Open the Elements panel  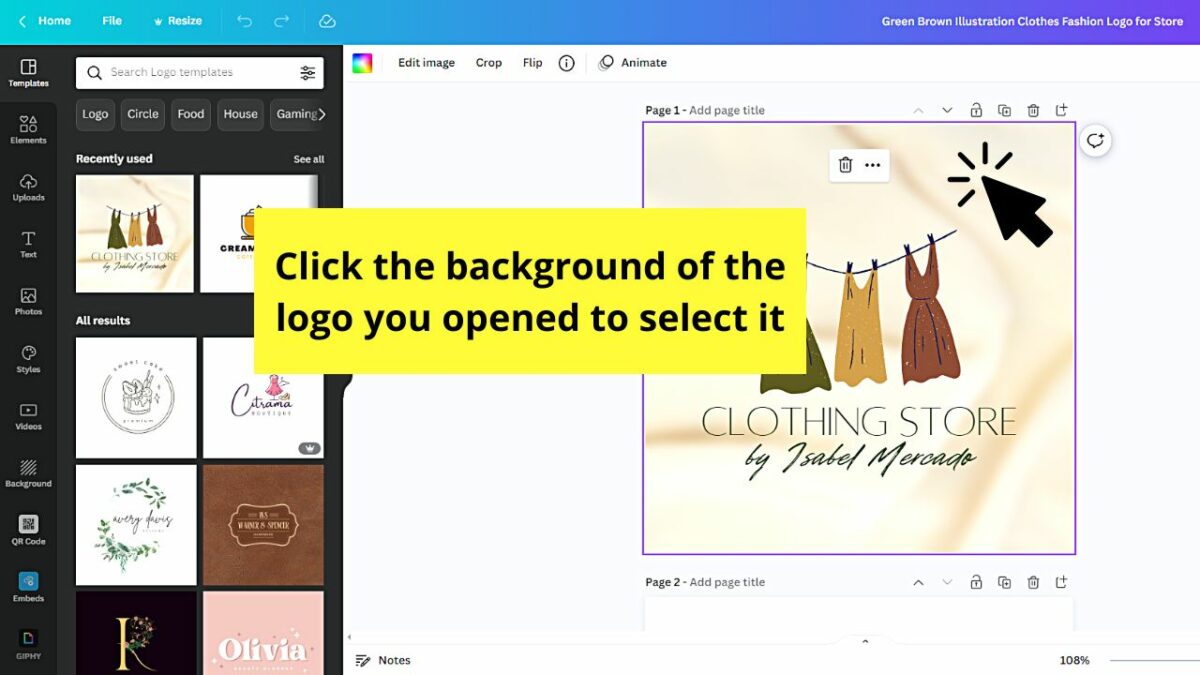pyautogui.click(x=28, y=128)
